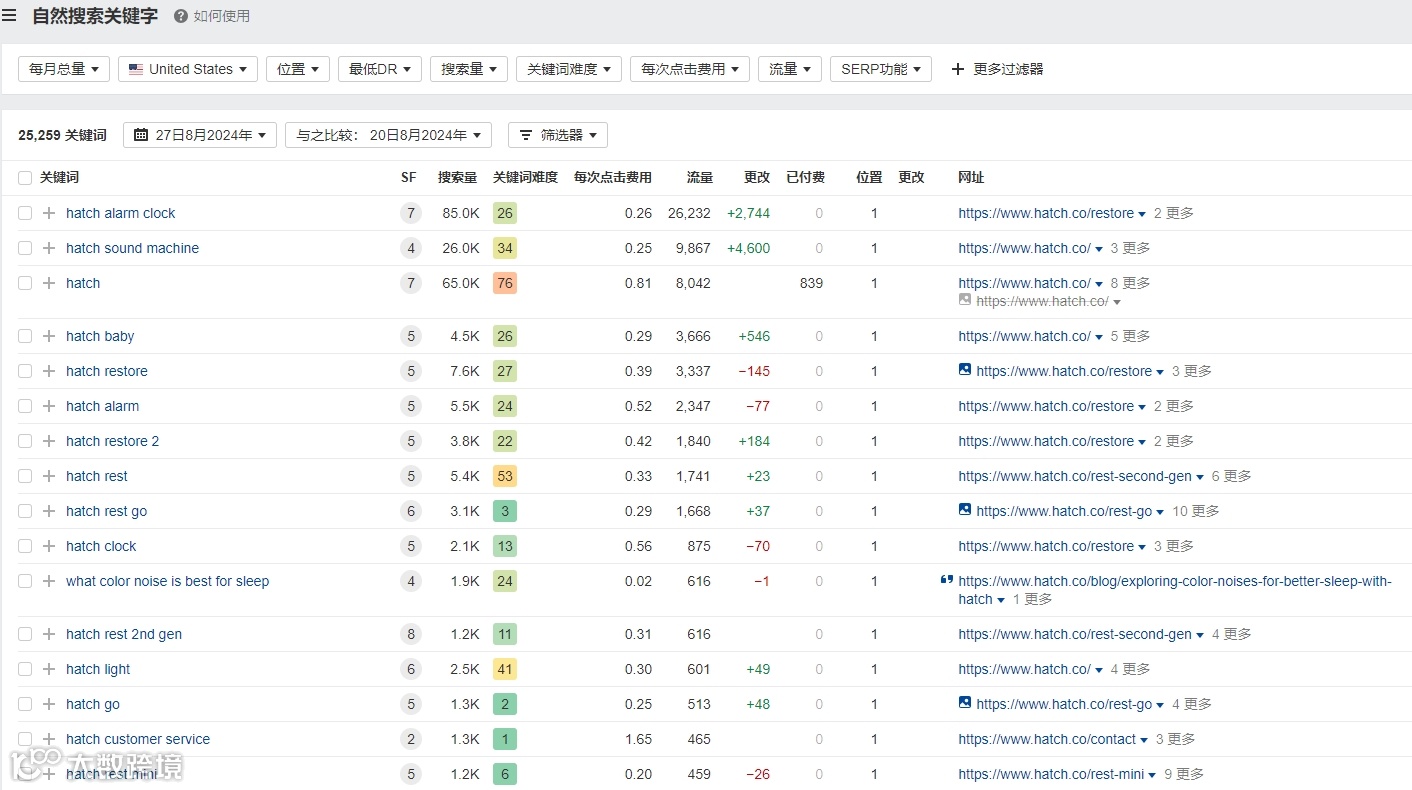Click difficulty badge 53 for hatch rest
This screenshot has width=1412, height=790.
coord(505,476)
